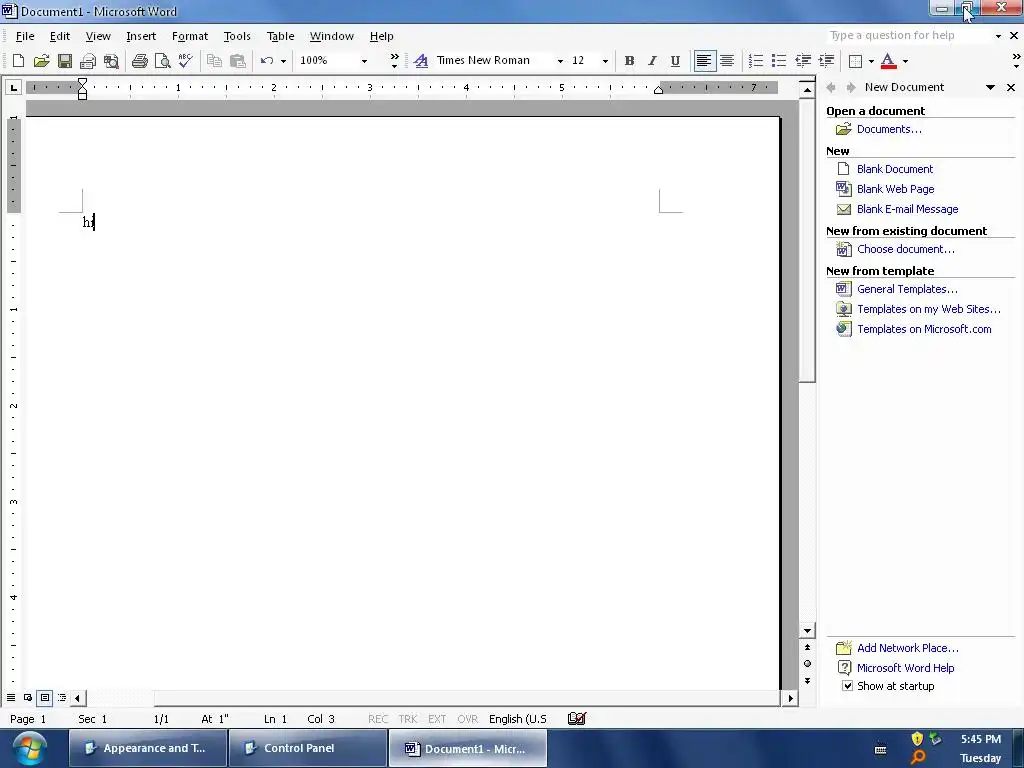
Task: Click the vertical scrollbar thumb
Action: click(x=807, y=240)
